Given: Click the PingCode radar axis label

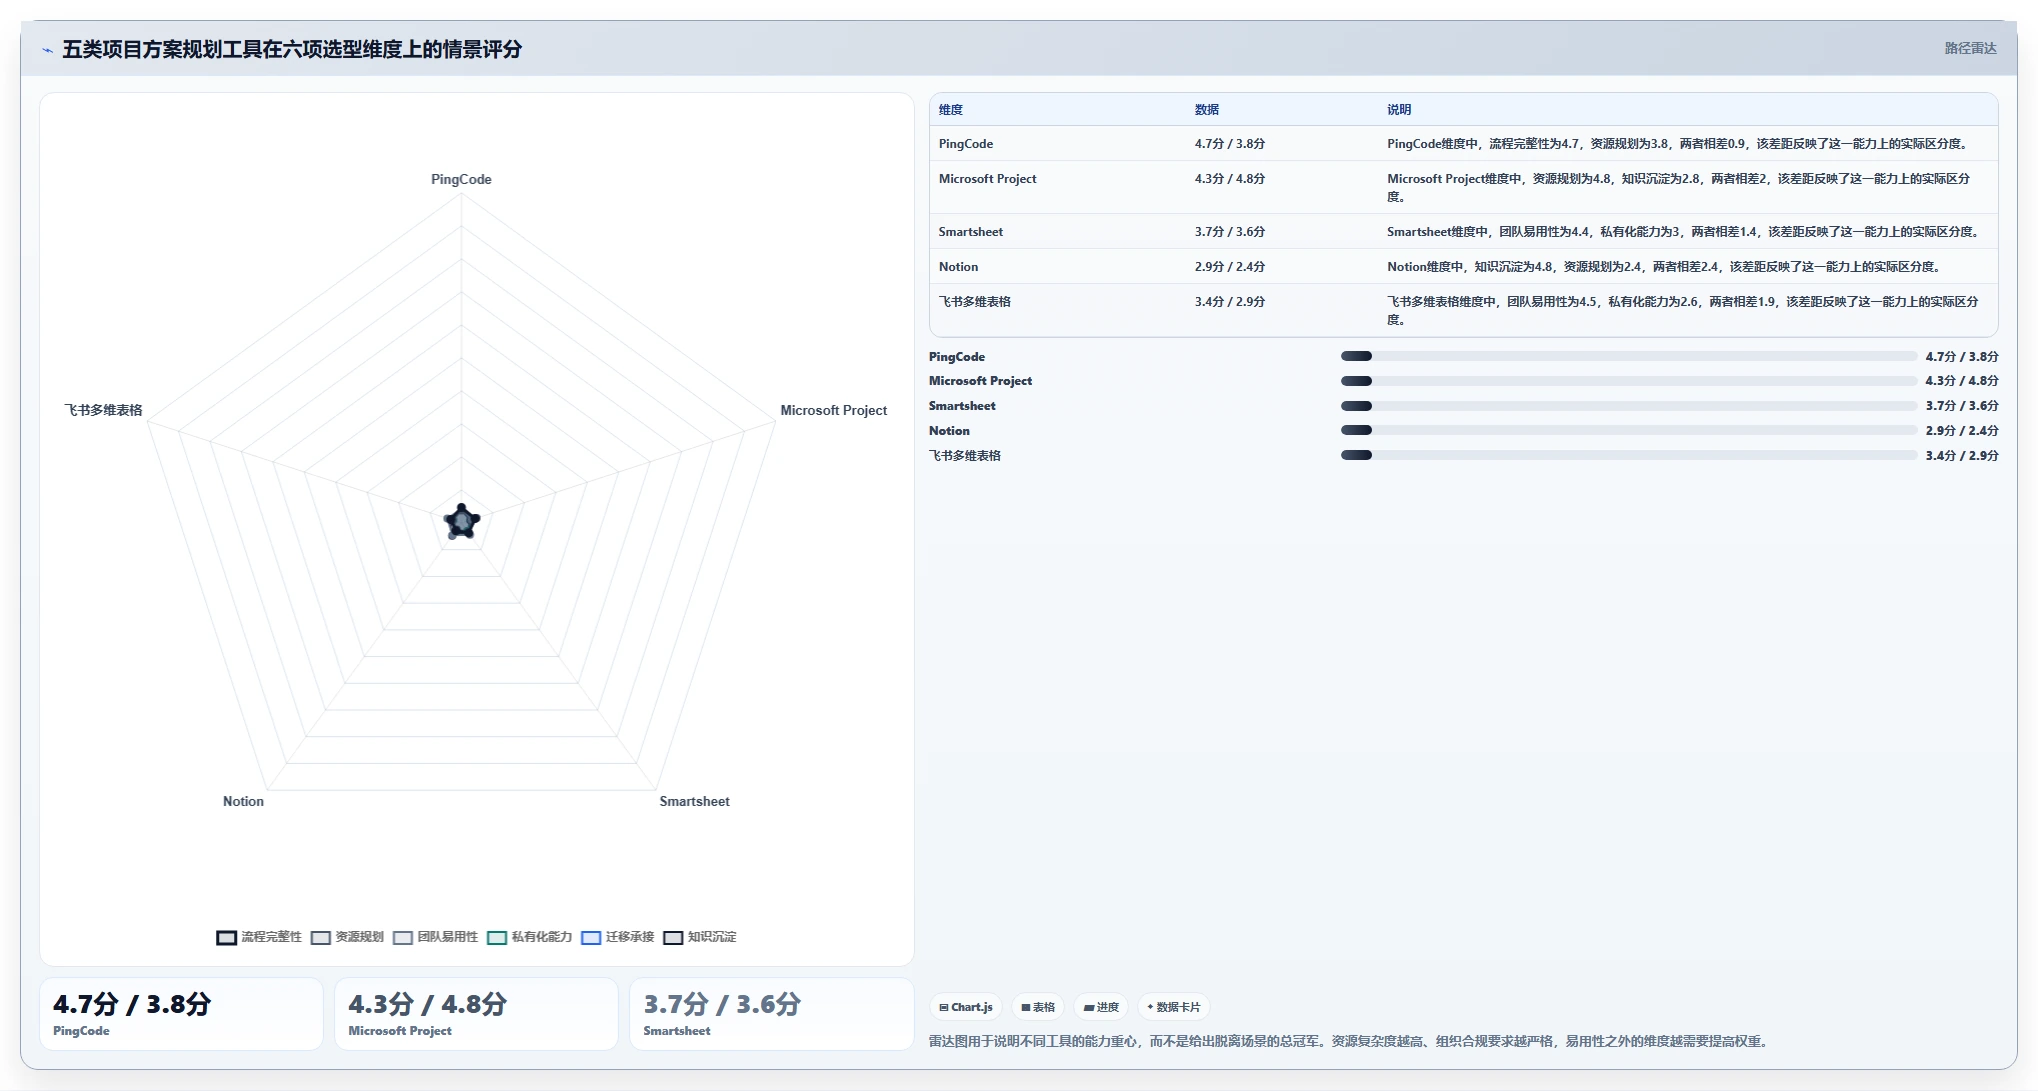Looking at the screenshot, I should click(x=461, y=179).
